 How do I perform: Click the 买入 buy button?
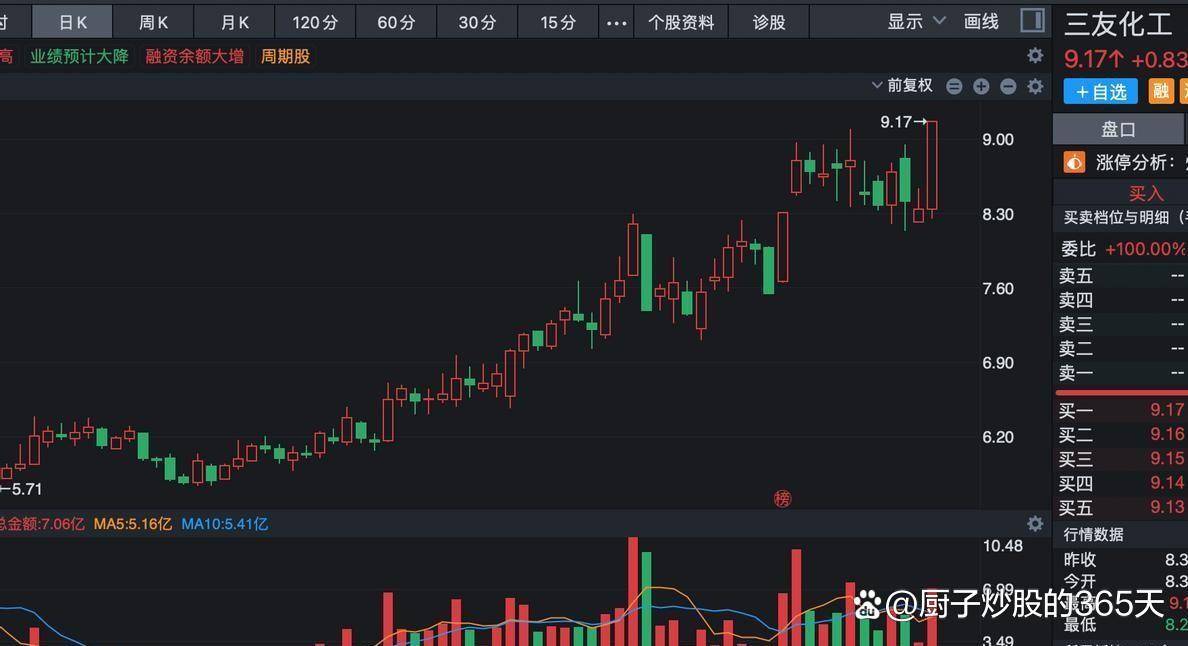coord(1146,194)
